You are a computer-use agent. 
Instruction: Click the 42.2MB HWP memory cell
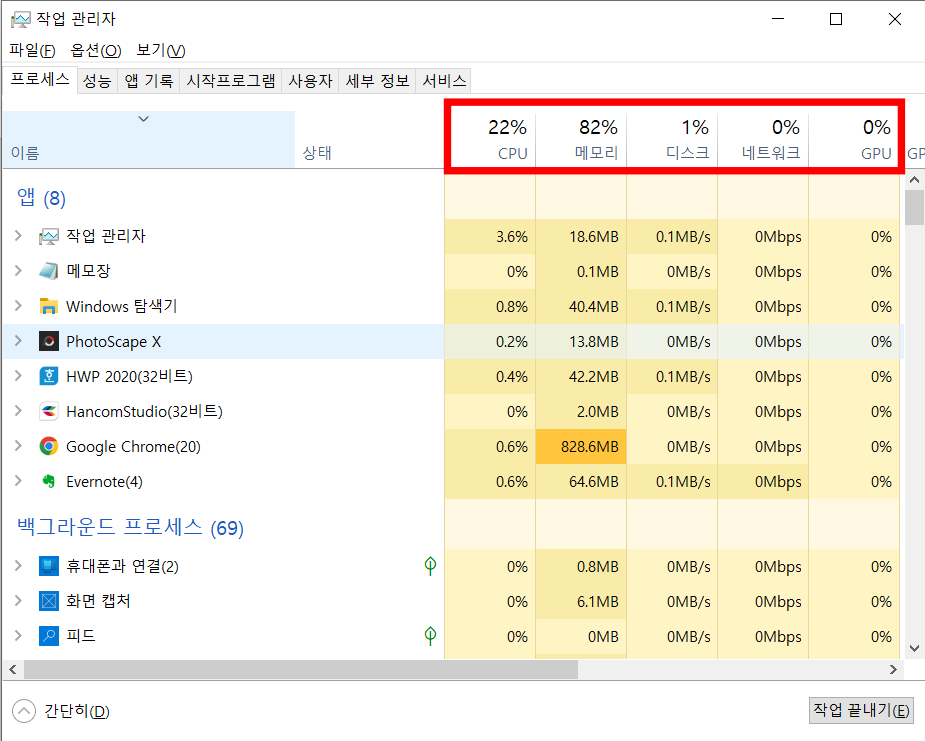pyautogui.click(x=581, y=376)
